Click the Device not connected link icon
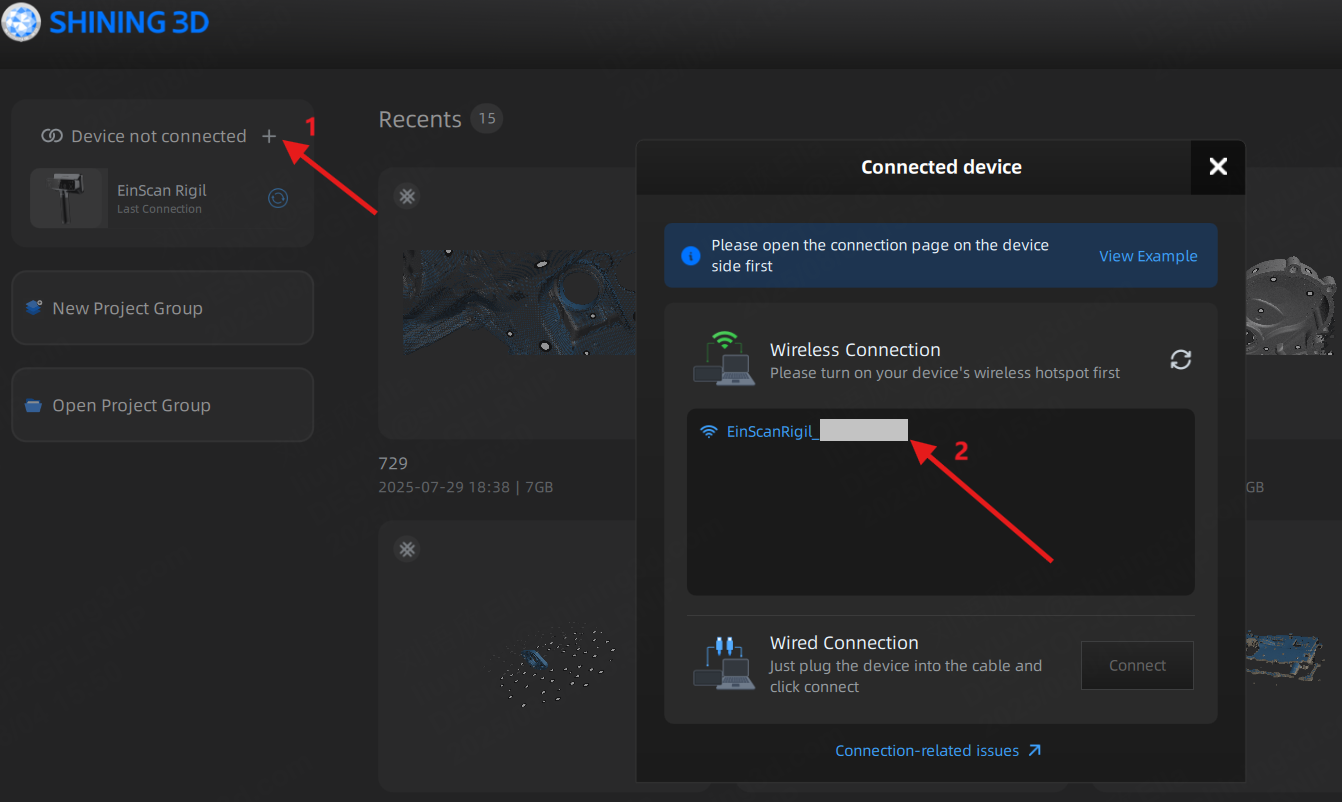Viewport: 1342px width, 802px height. pos(52,136)
